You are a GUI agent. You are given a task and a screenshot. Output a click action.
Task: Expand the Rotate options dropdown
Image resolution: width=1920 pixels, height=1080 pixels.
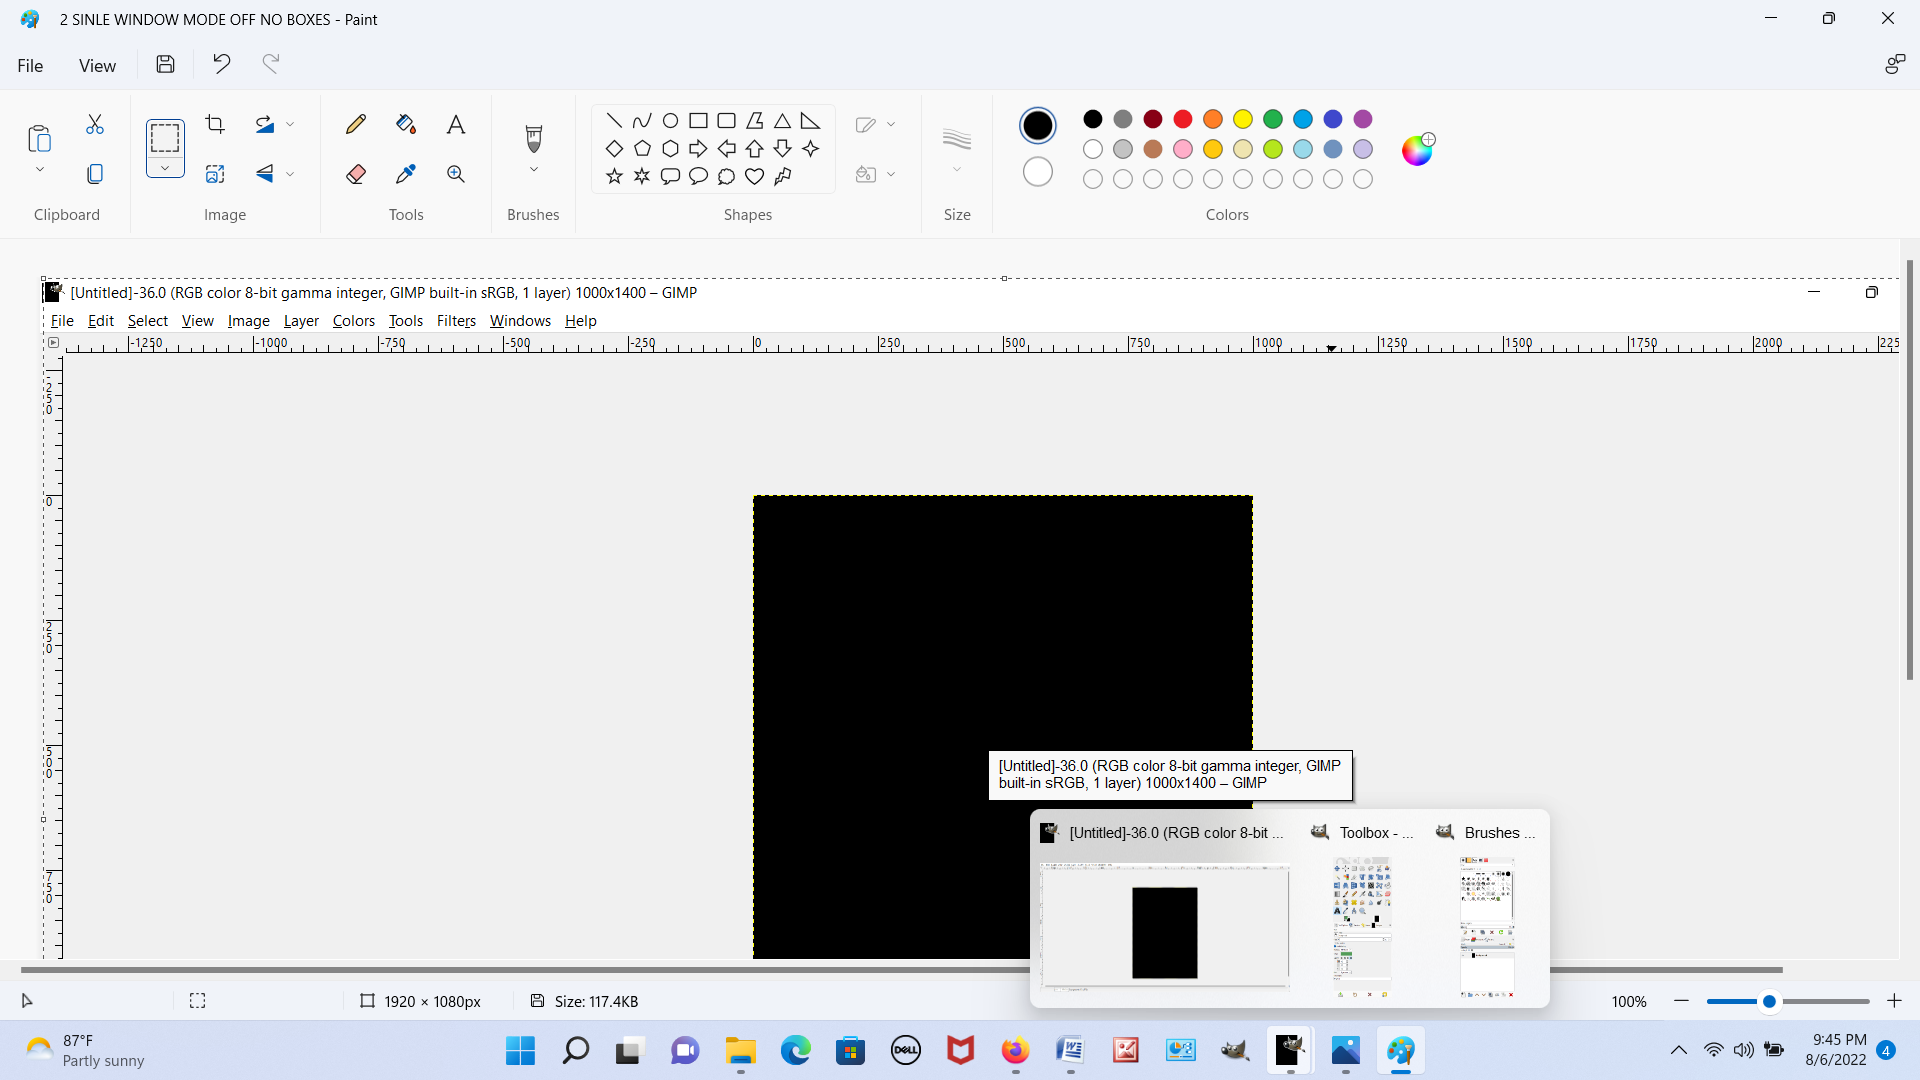[290, 124]
